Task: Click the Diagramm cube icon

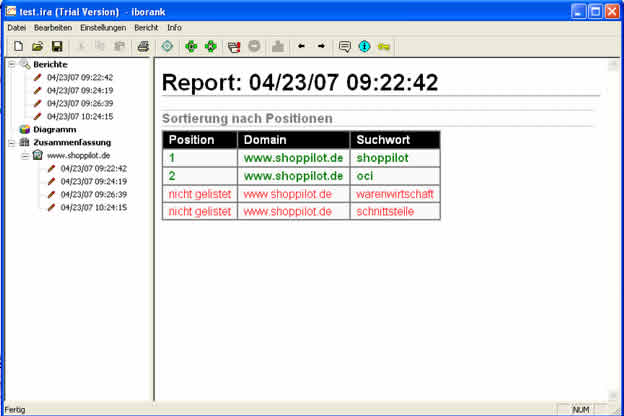Action: pos(25,129)
